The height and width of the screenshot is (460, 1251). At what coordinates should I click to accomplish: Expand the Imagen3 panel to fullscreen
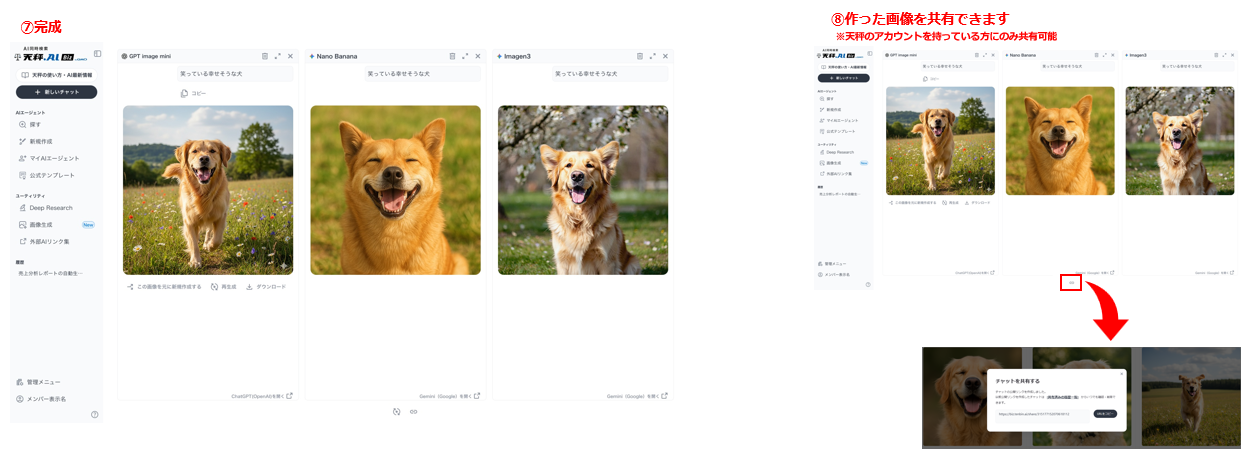652,56
